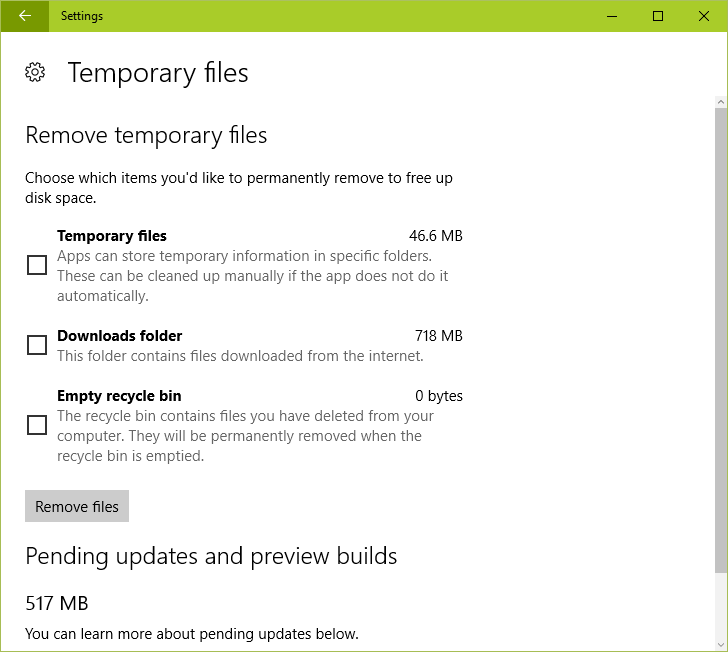Click the scrollbar down arrow
The width and height of the screenshot is (728, 652).
pos(721,645)
